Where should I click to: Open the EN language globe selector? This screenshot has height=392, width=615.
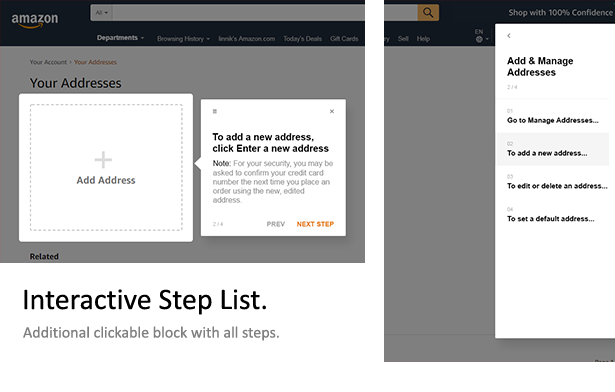[481, 36]
